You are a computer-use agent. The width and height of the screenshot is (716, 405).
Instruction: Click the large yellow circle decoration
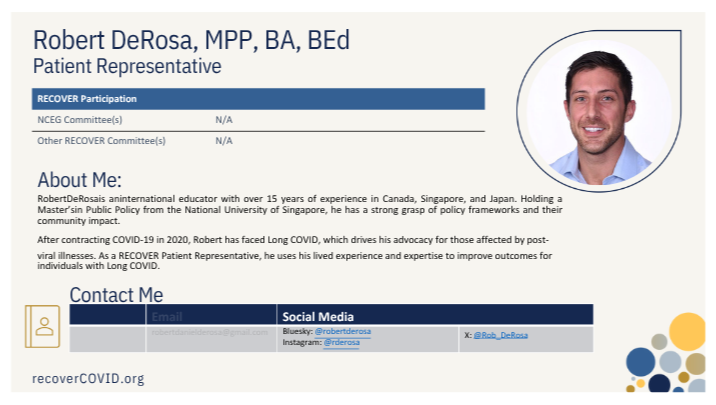tap(687, 331)
